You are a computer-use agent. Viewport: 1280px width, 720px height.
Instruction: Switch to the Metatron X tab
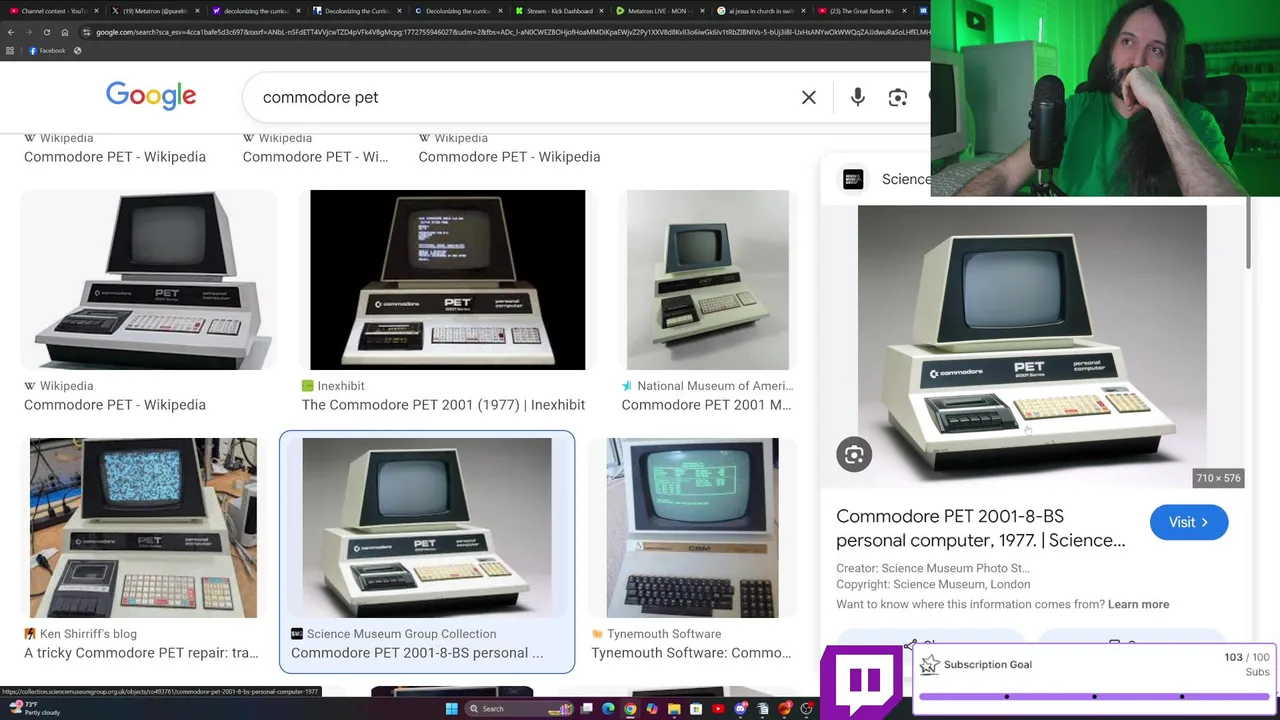pos(155,11)
